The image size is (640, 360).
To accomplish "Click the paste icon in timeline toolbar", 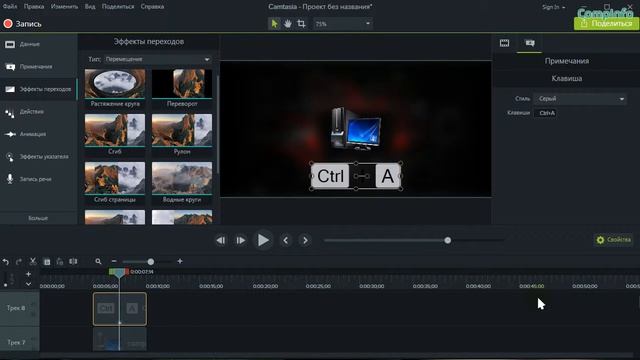I will pos(60,262).
